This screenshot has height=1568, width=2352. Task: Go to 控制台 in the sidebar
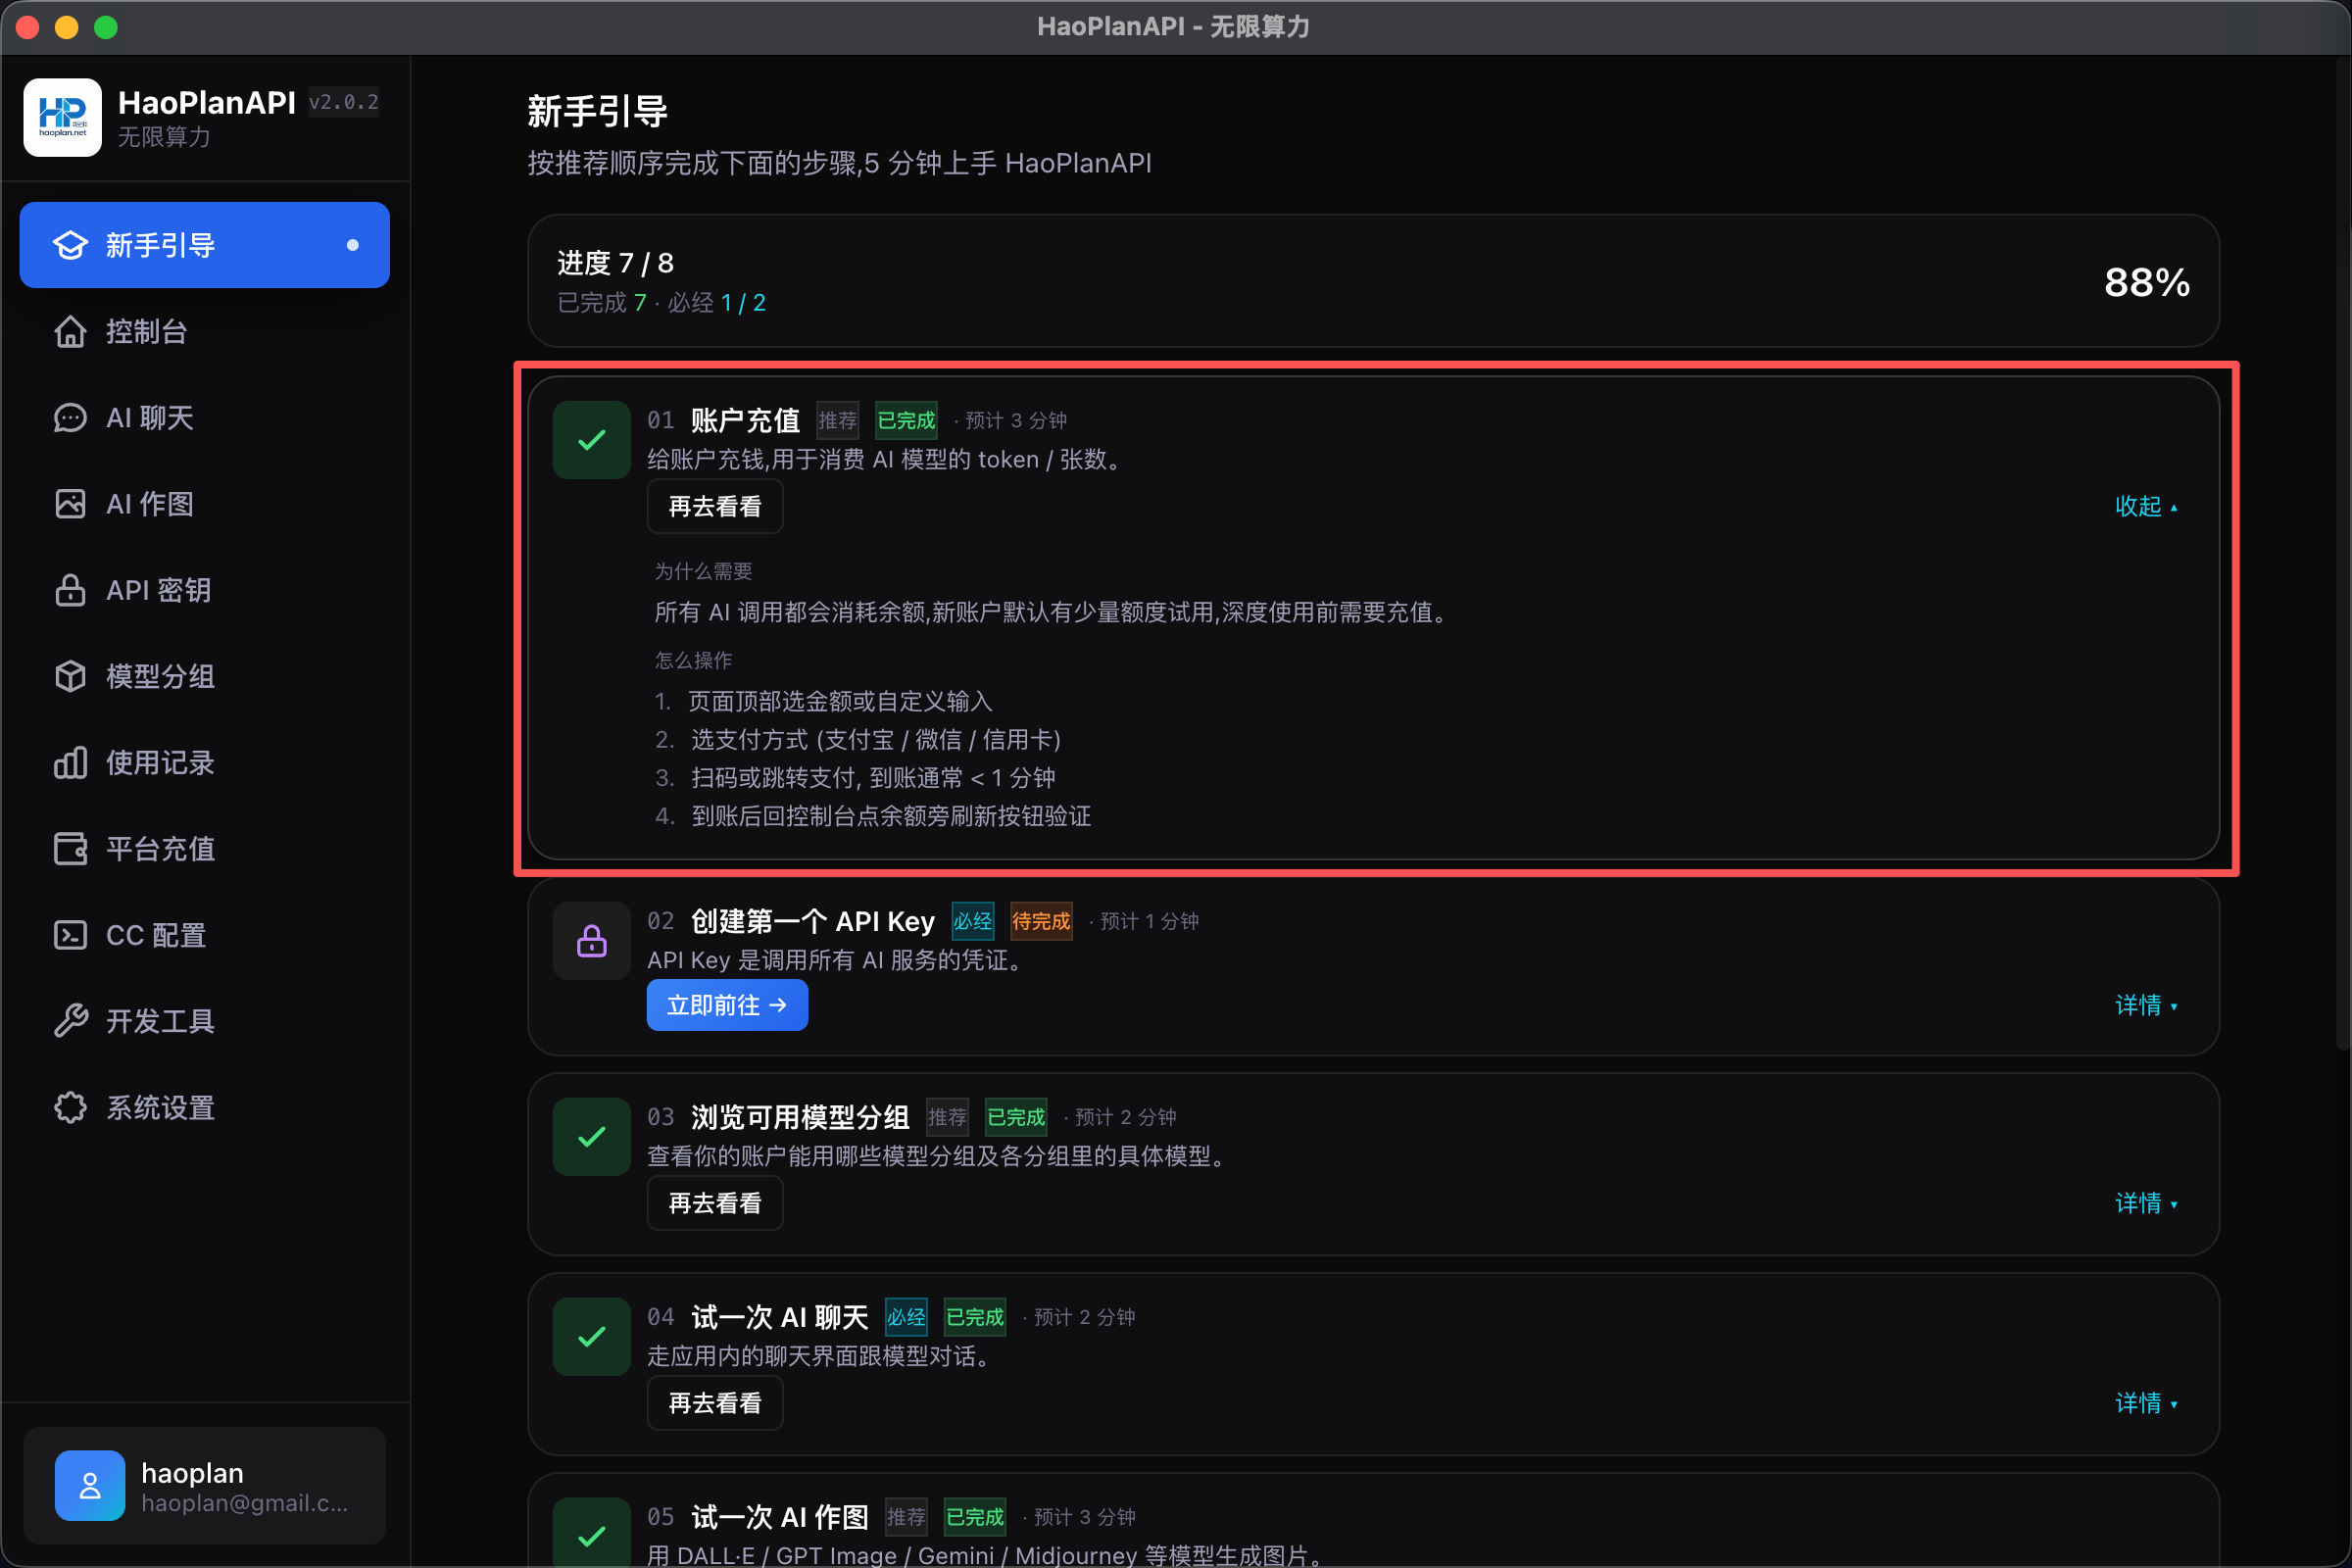point(205,331)
